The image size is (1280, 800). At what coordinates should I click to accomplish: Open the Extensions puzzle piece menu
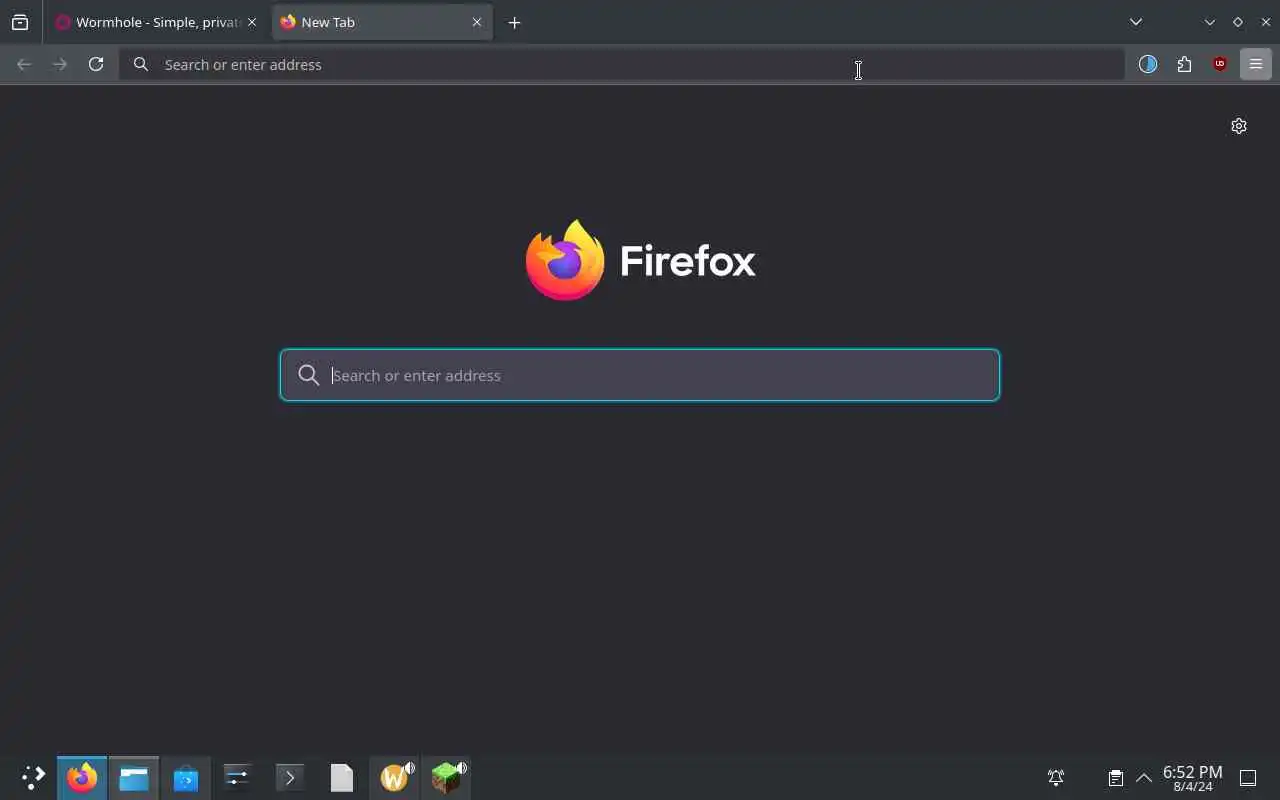click(1184, 64)
